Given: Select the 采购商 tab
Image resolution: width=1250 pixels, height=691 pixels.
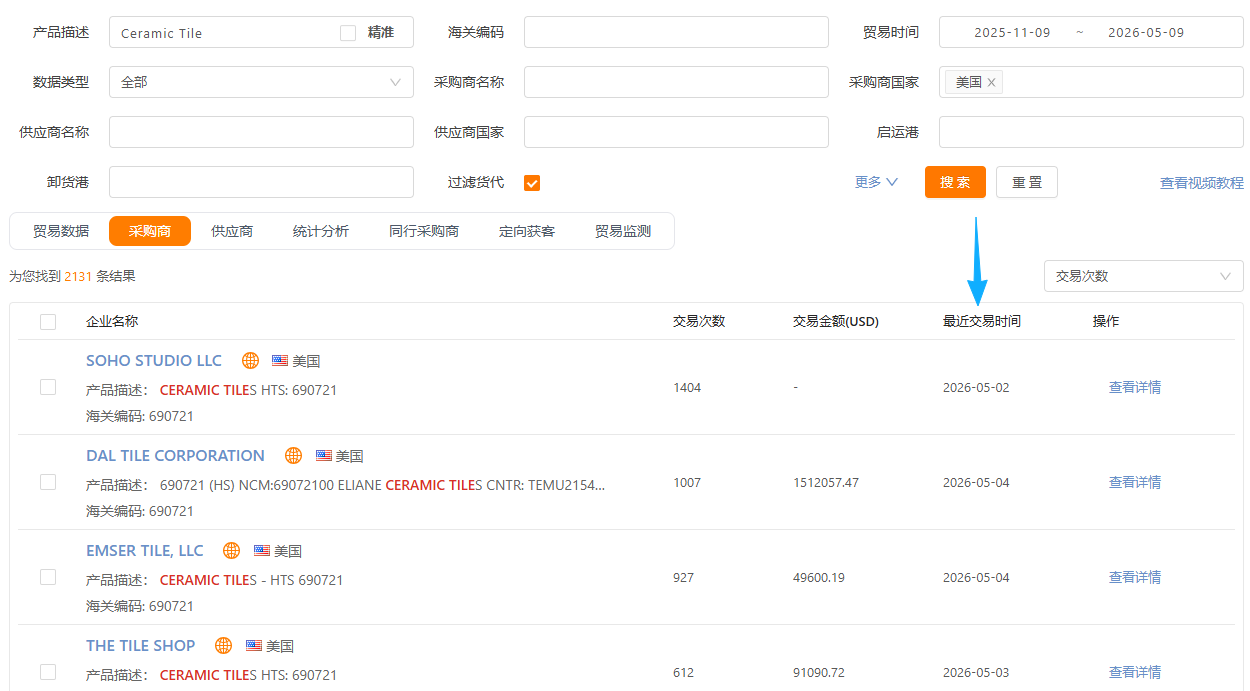Looking at the screenshot, I should [150, 231].
